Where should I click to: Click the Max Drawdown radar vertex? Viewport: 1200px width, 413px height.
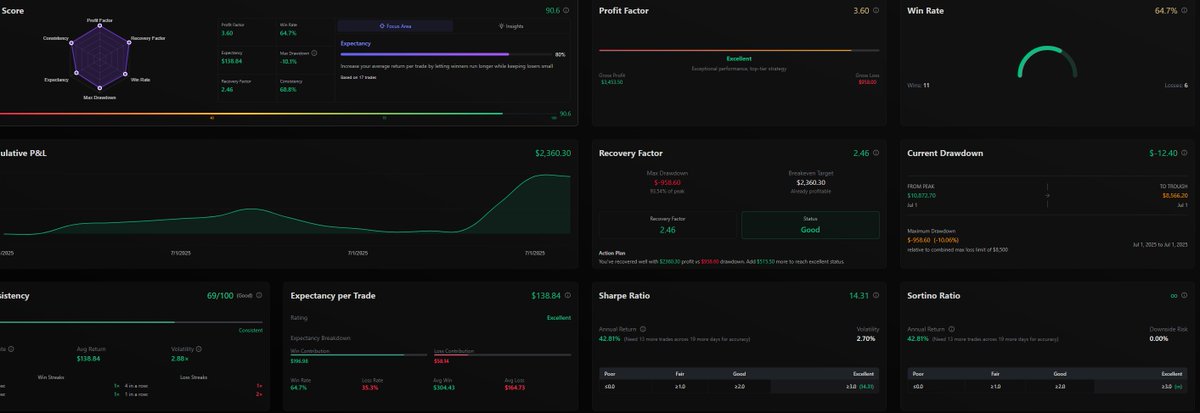click(99, 89)
